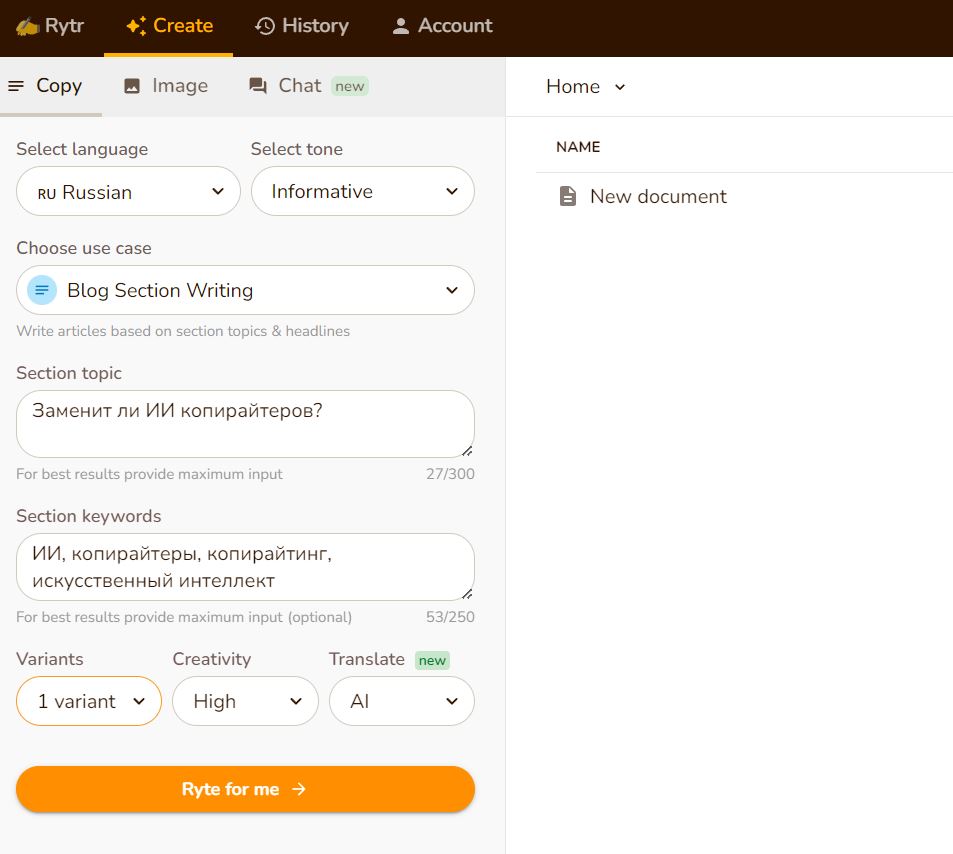This screenshot has height=854, width=953.
Task: Open the Translate AI dropdown
Action: [x=401, y=701]
